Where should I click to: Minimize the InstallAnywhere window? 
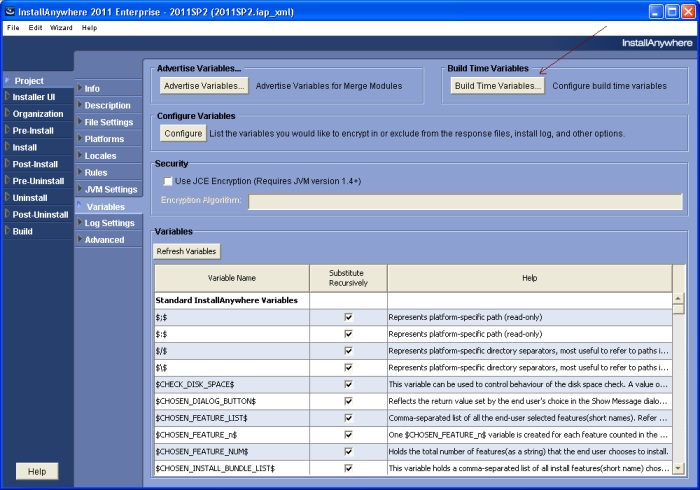click(x=656, y=12)
